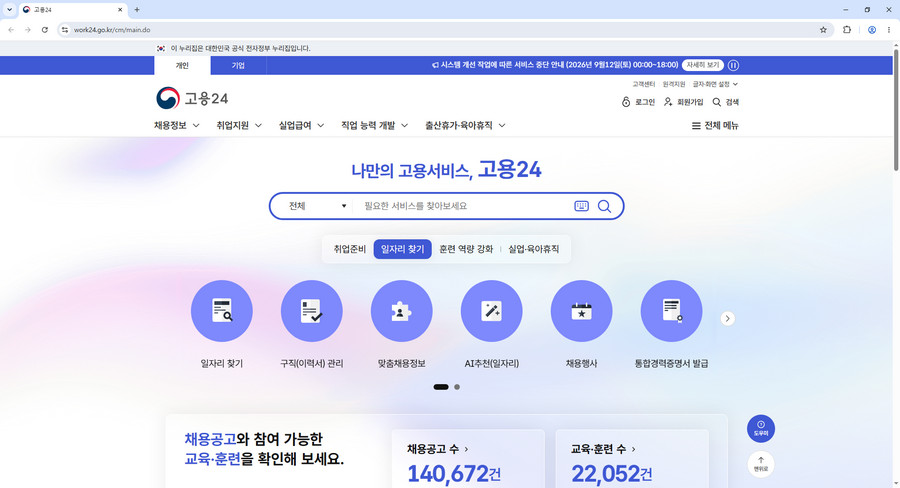Open 로그인 in header
The height and width of the screenshot is (488, 900).
(638, 102)
